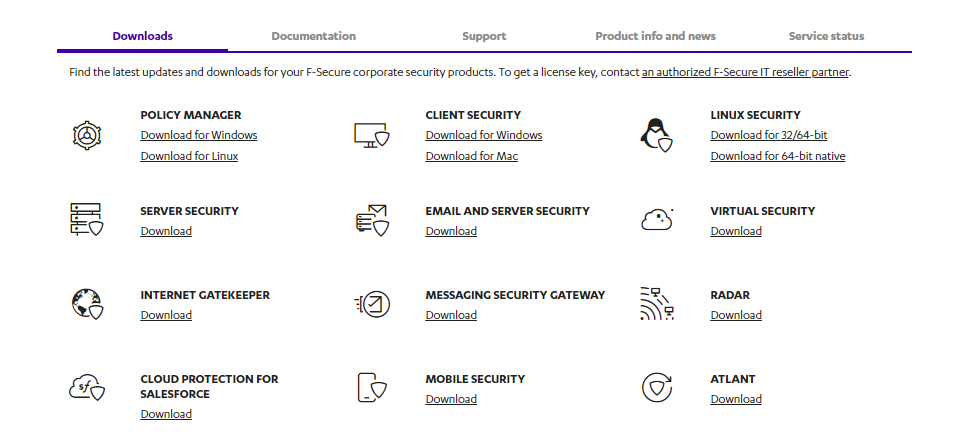Click the Cloud Protection for Salesforce icon
The width and height of the screenshot is (958, 443).
(x=87, y=387)
